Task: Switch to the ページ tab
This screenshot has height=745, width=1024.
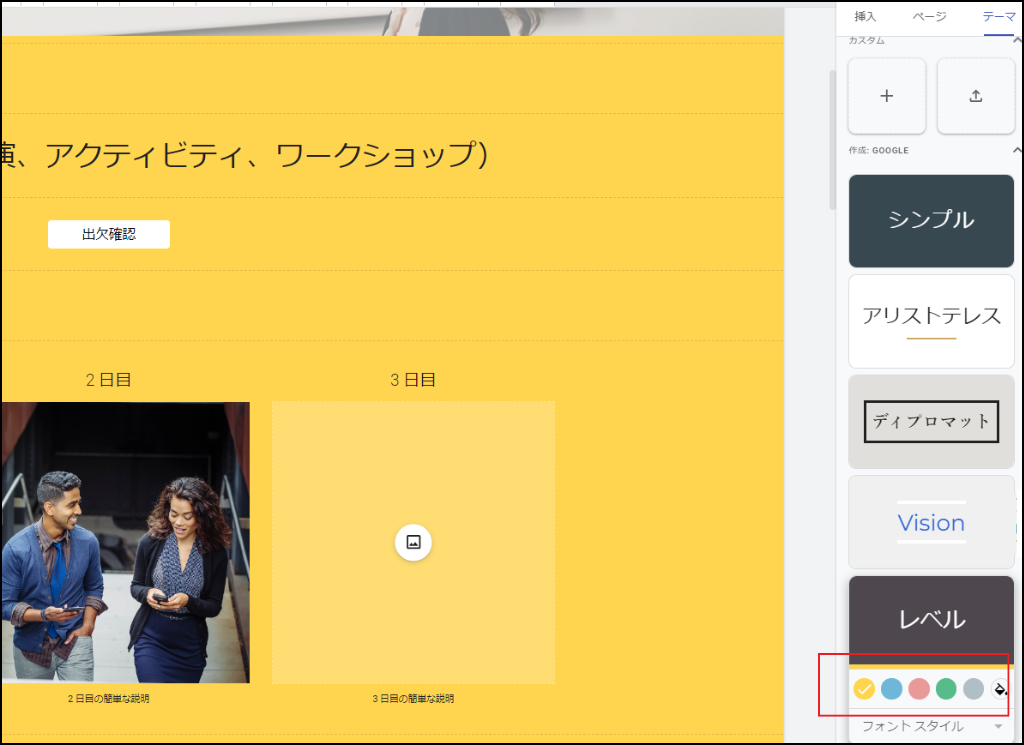Action: 930,17
